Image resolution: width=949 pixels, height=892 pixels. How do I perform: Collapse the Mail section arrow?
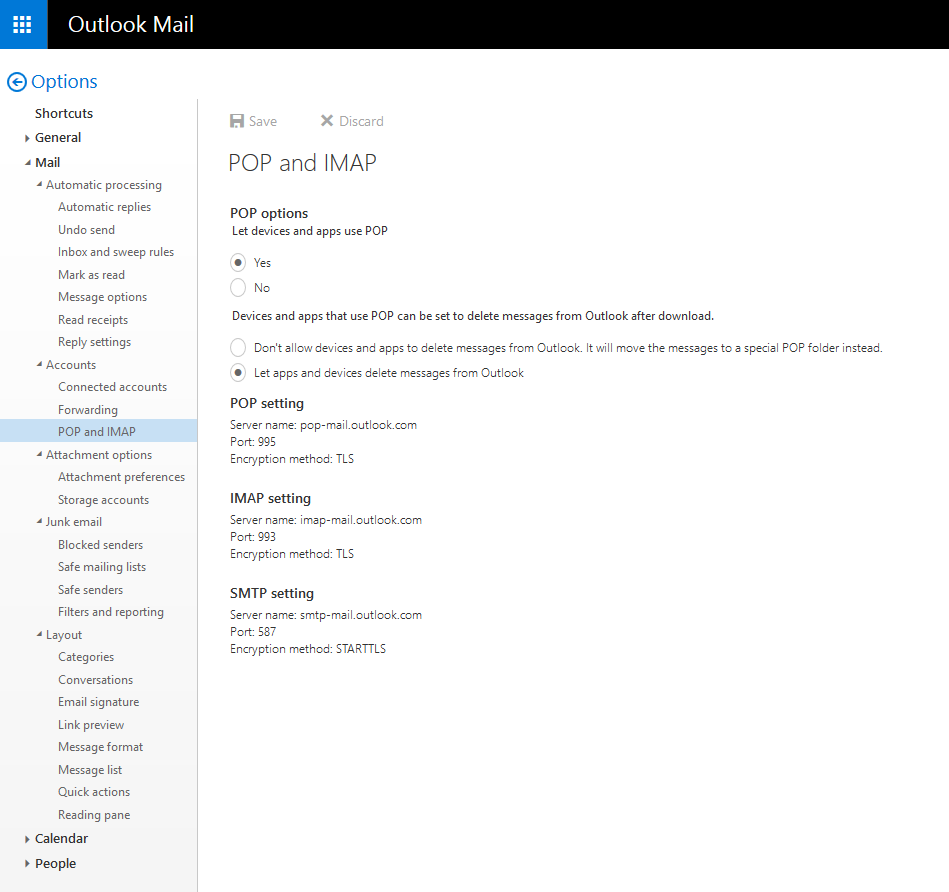(27, 163)
